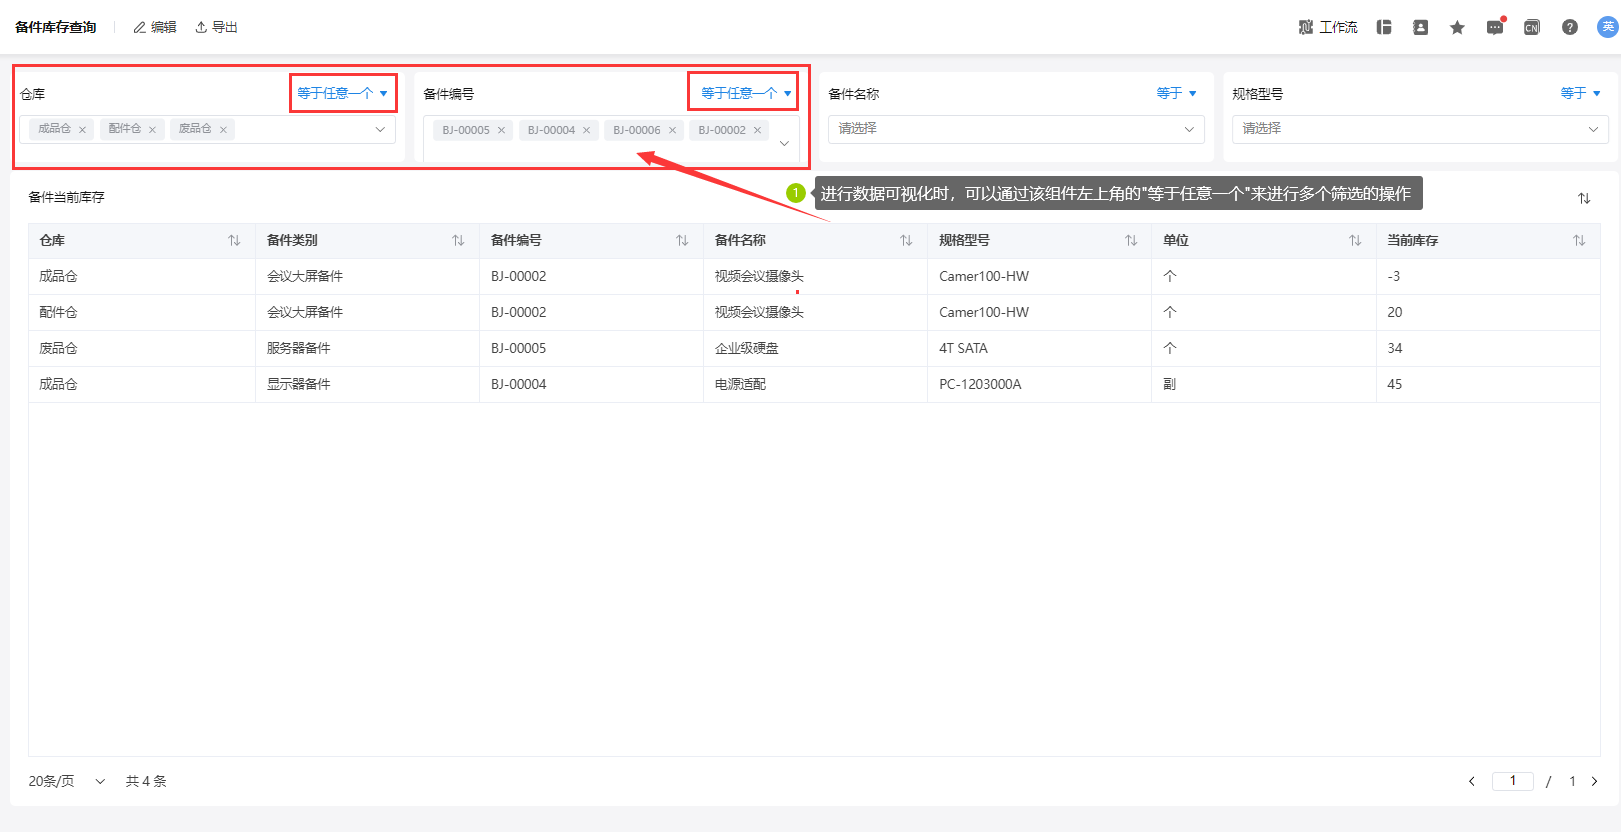This screenshot has width=1621, height=832.
Task: Go to previous page arrow
Action: 1471,781
